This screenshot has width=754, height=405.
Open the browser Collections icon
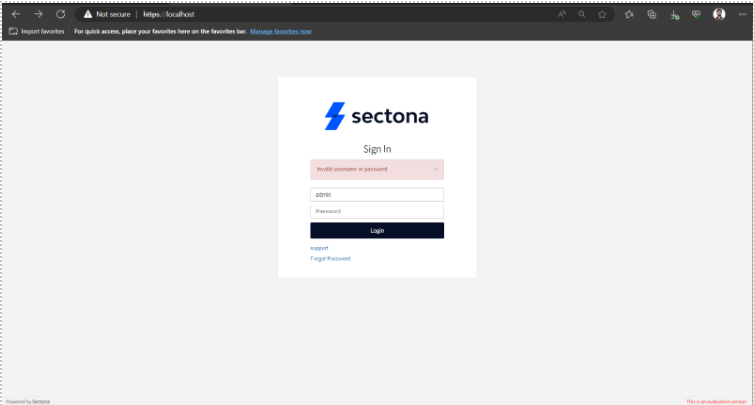tap(652, 15)
